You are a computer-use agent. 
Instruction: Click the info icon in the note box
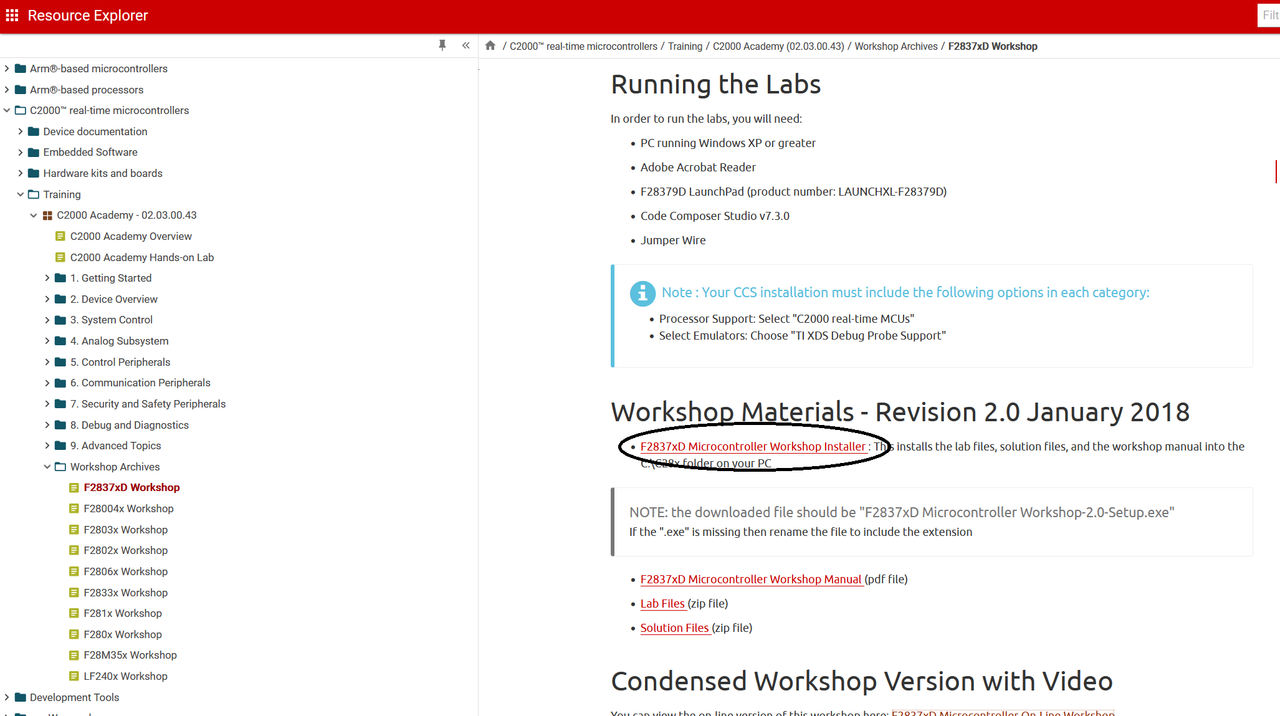pos(642,293)
